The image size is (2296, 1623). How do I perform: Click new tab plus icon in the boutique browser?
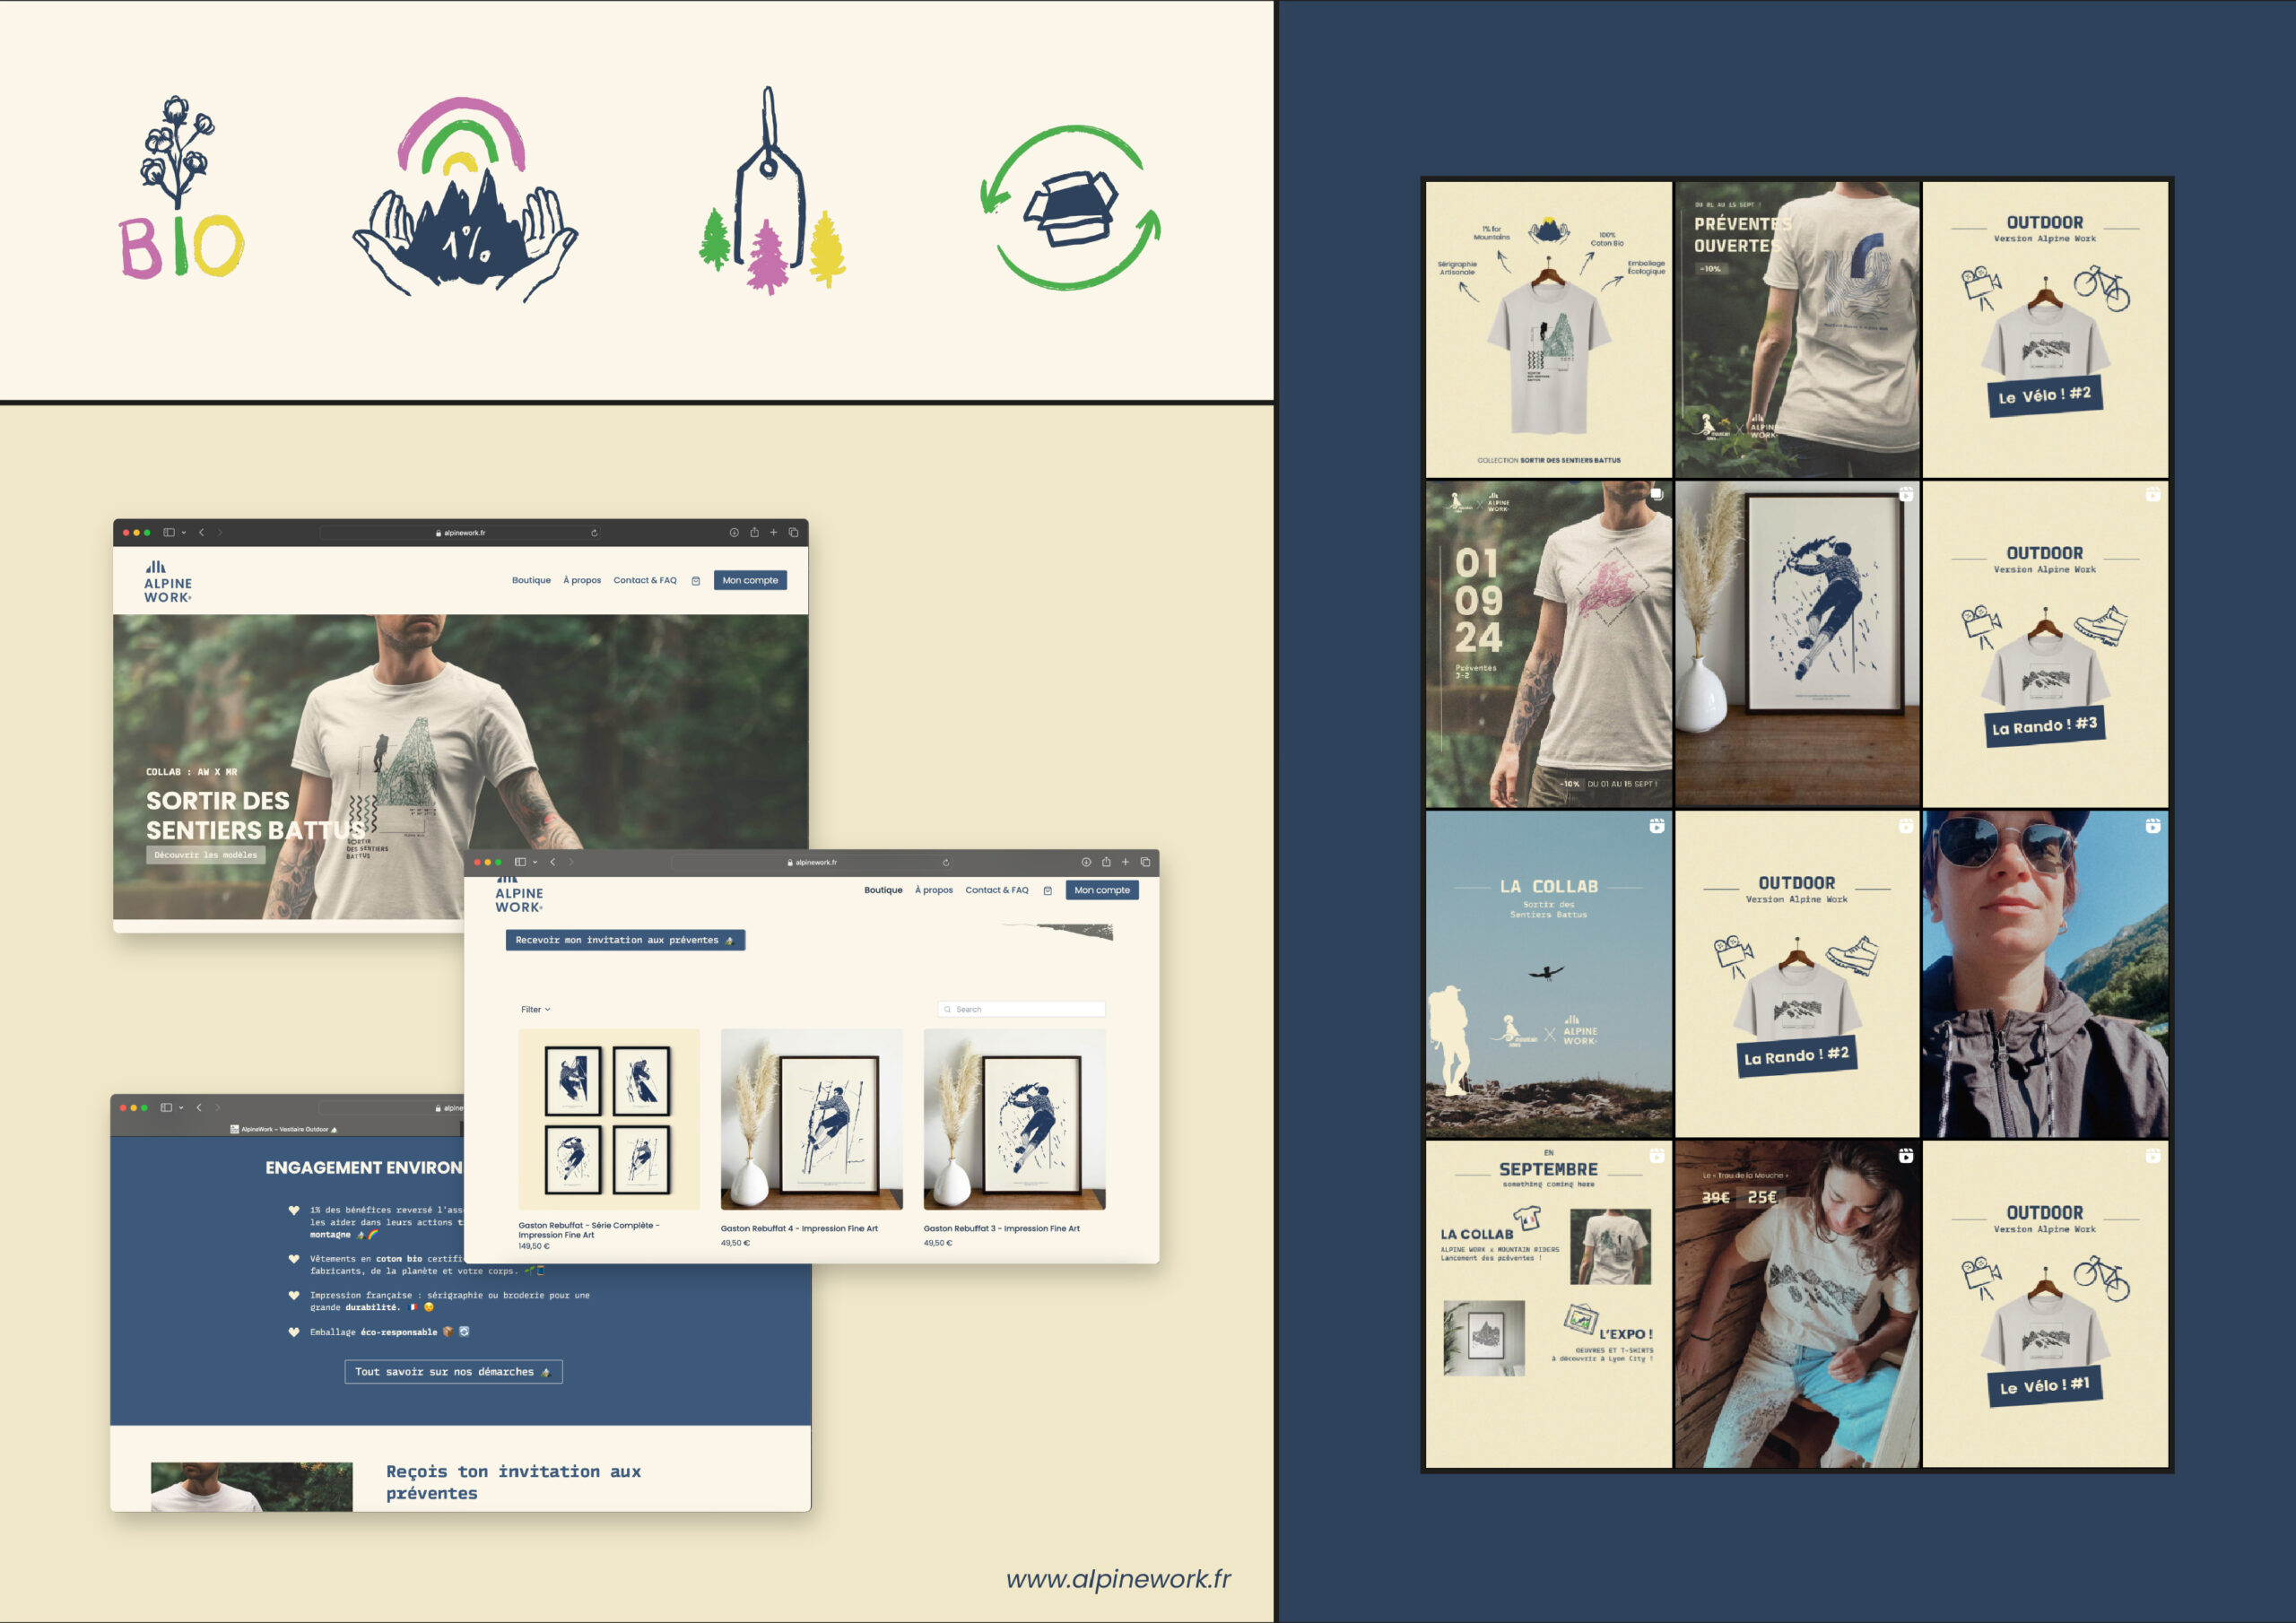1125,862
